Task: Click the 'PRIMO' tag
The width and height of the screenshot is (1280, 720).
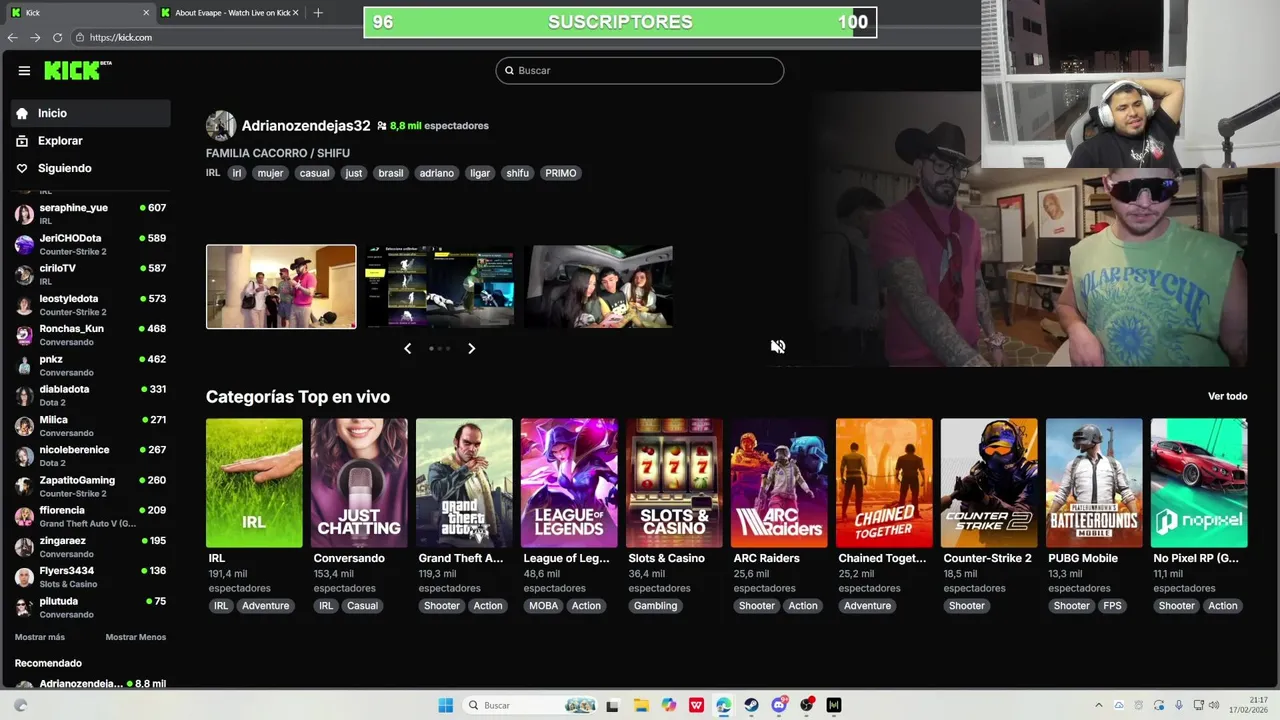Action: pos(561,173)
